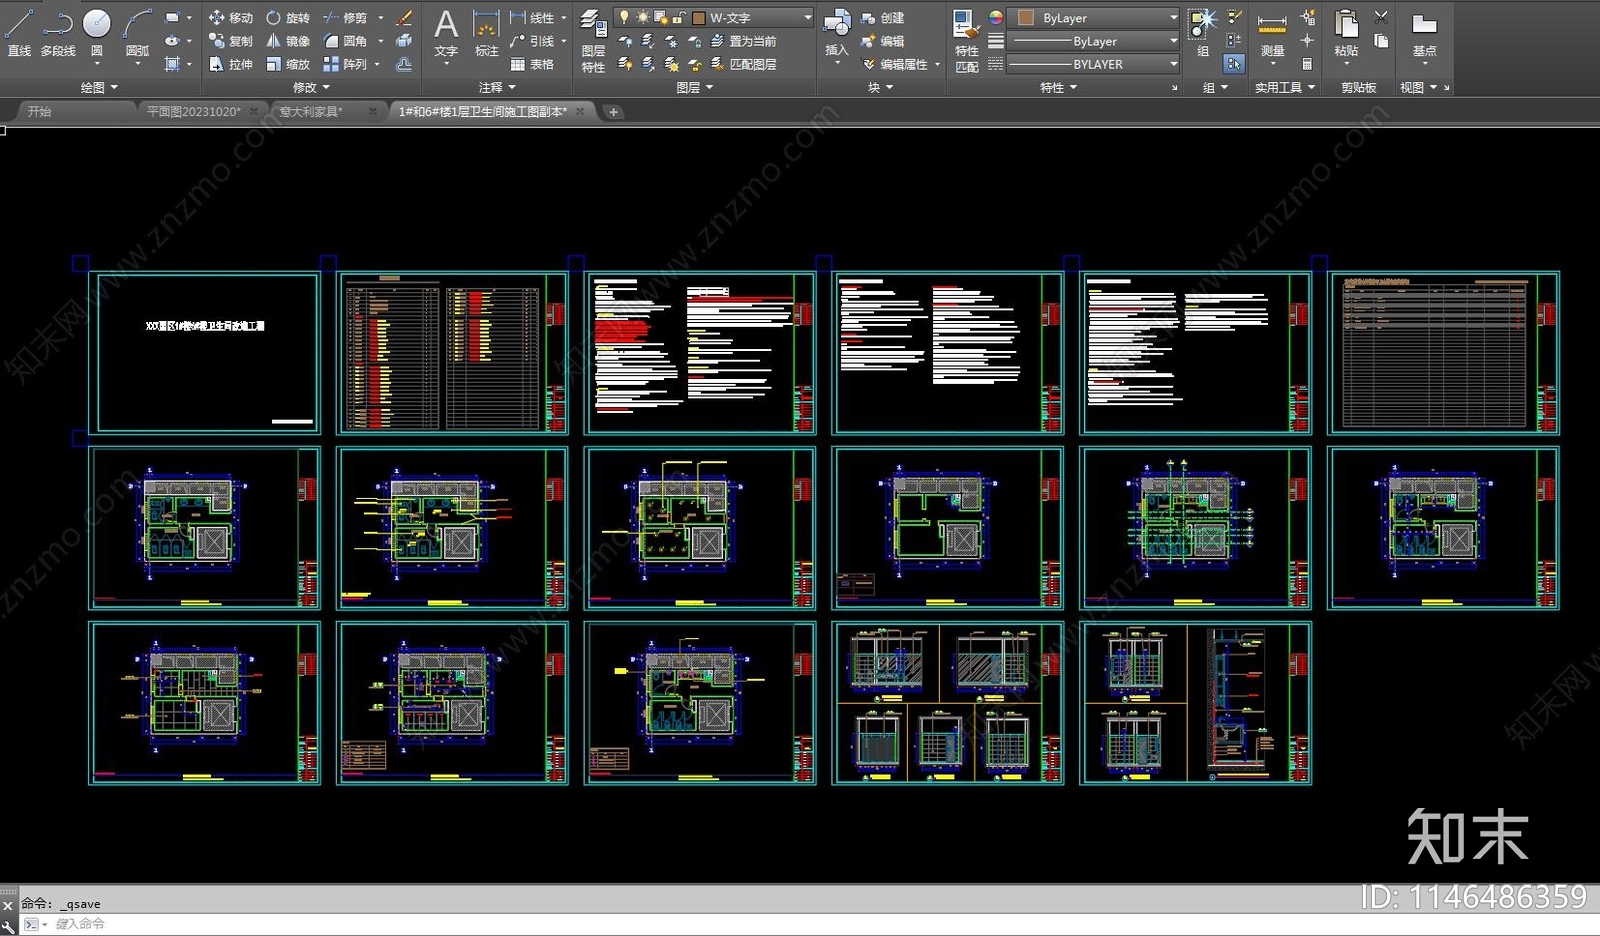The image size is (1600, 936).
Task: Expand the 修改 (Modify) panel
Action: pyautogui.click(x=311, y=88)
